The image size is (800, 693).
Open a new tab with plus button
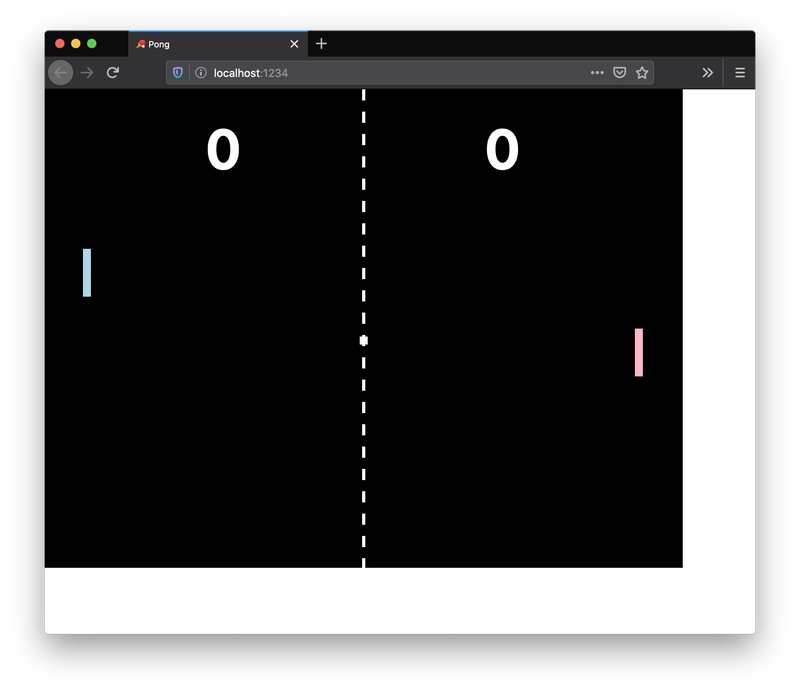coord(321,44)
